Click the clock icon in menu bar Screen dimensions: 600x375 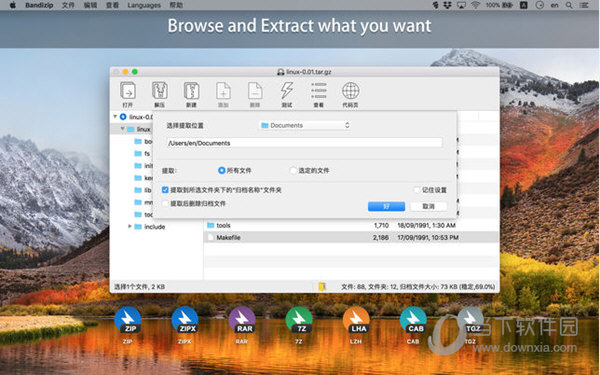point(540,5)
